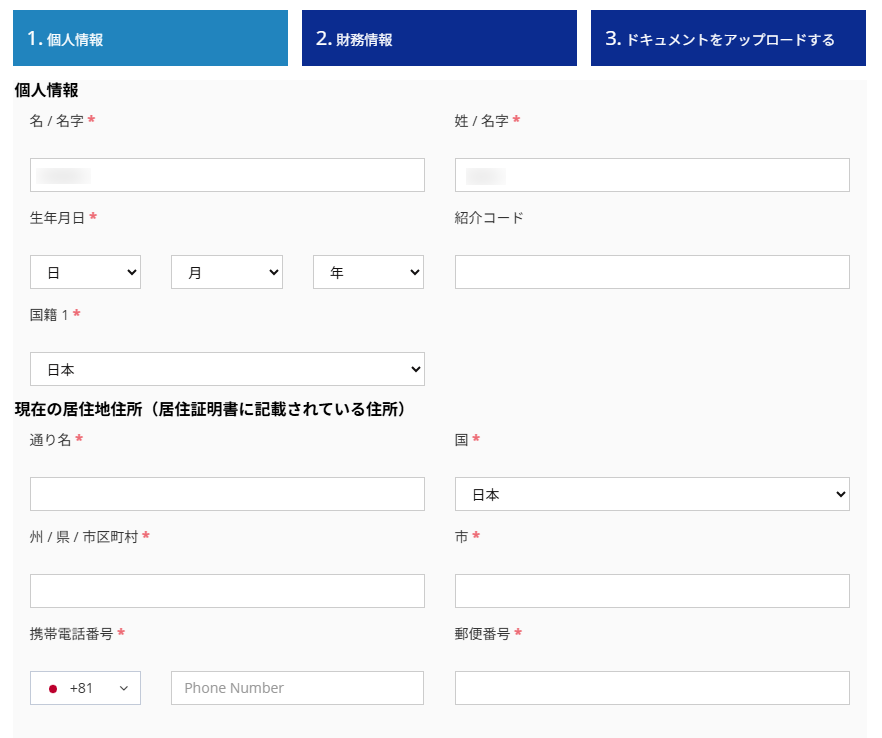Click the 州 / 県 / 市区町村 input field
Viewport: 882px width, 738px height.
[x=227, y=591]
